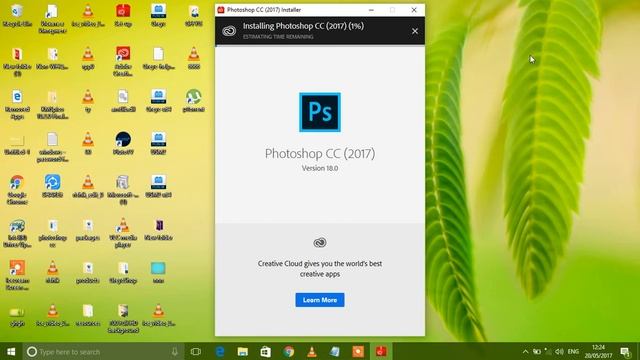Click the Creative Cloud icon above Learn More
This screenshot has height=360, width=640.
pyautogui.click(x=320, y=243)
